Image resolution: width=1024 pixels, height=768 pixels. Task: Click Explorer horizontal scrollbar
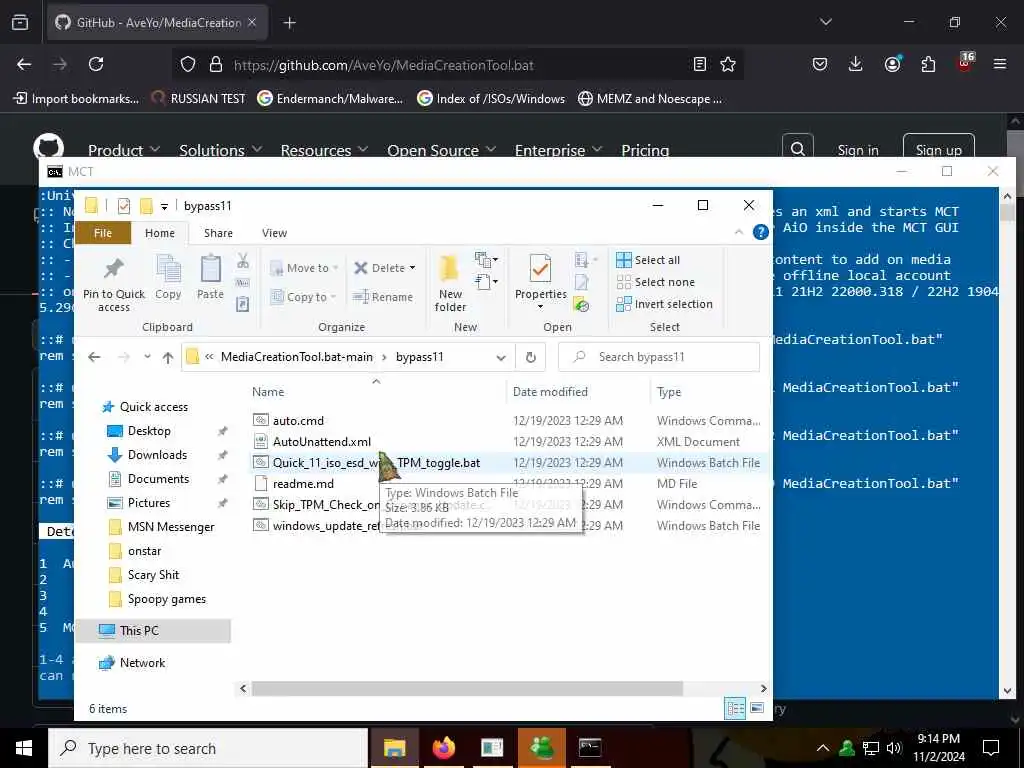coord(467,688)
